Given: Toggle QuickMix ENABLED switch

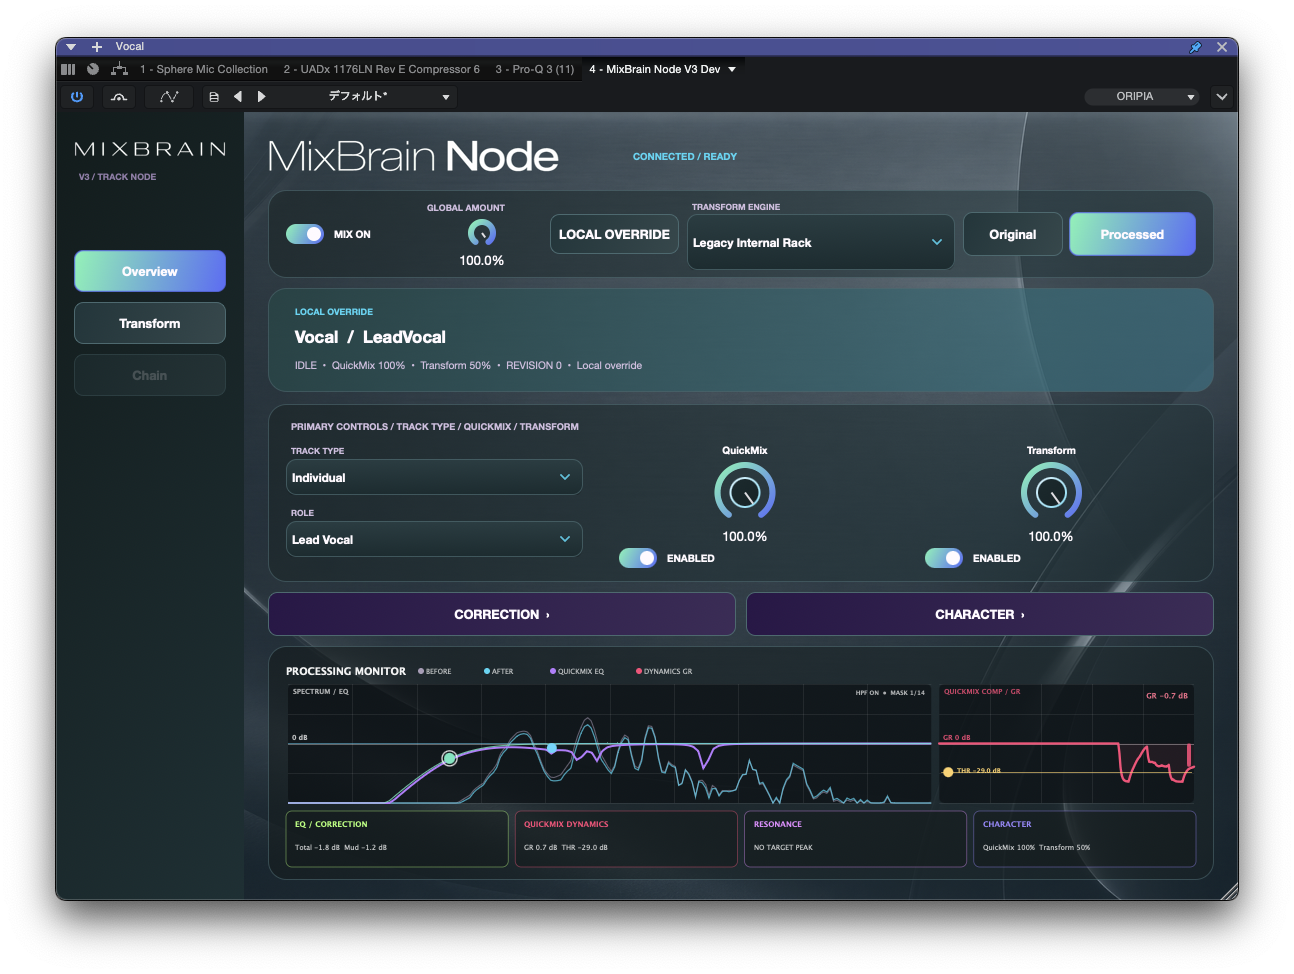Looking at the screenshot, I should click(638, 558).
